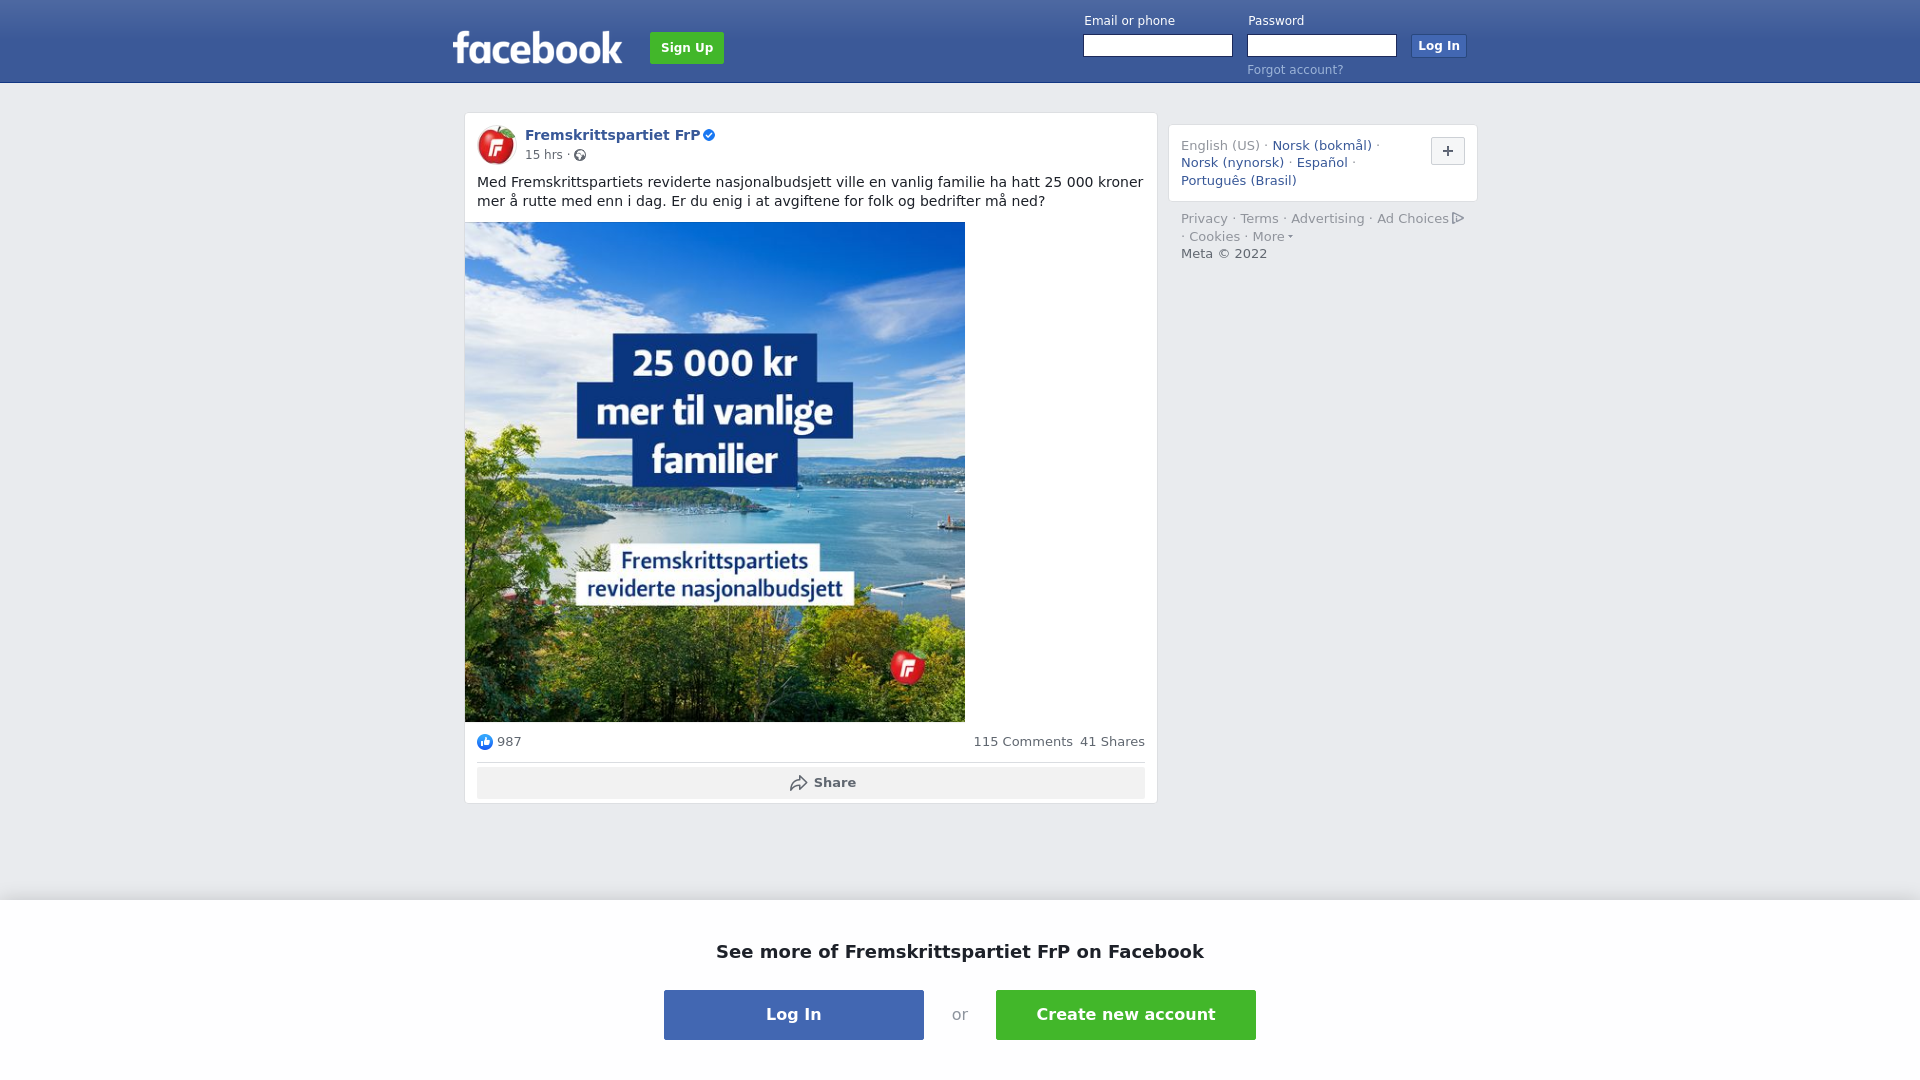Click the green Sign Up button

pyautogui.click(x=687, y=48)
